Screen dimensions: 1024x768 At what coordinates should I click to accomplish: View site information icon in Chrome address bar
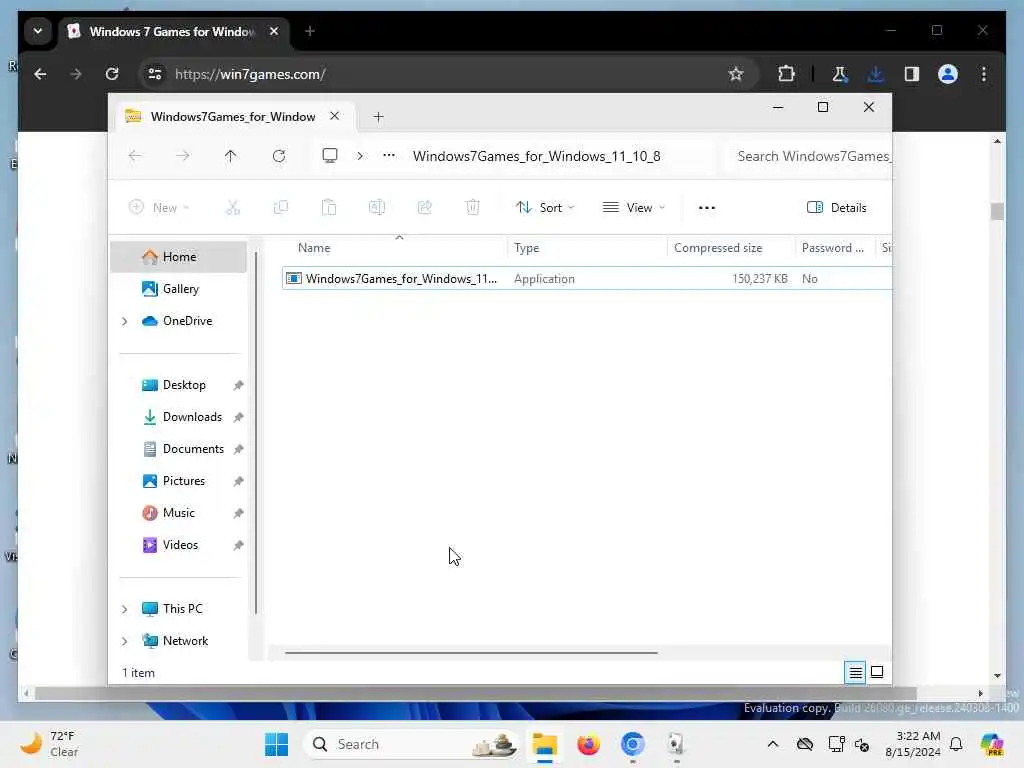(155, 74)
